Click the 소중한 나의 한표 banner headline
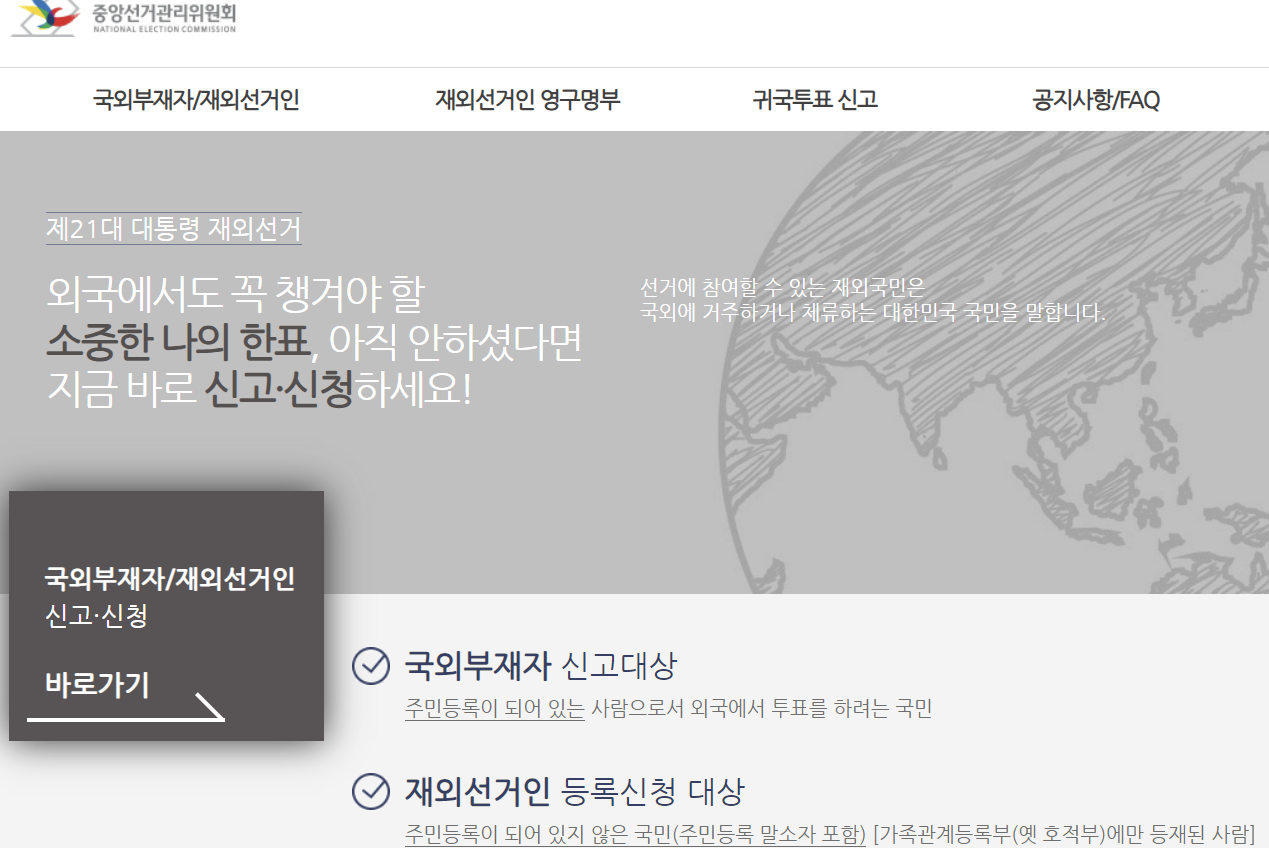1269x848 pixels. (x=177, y=343)
